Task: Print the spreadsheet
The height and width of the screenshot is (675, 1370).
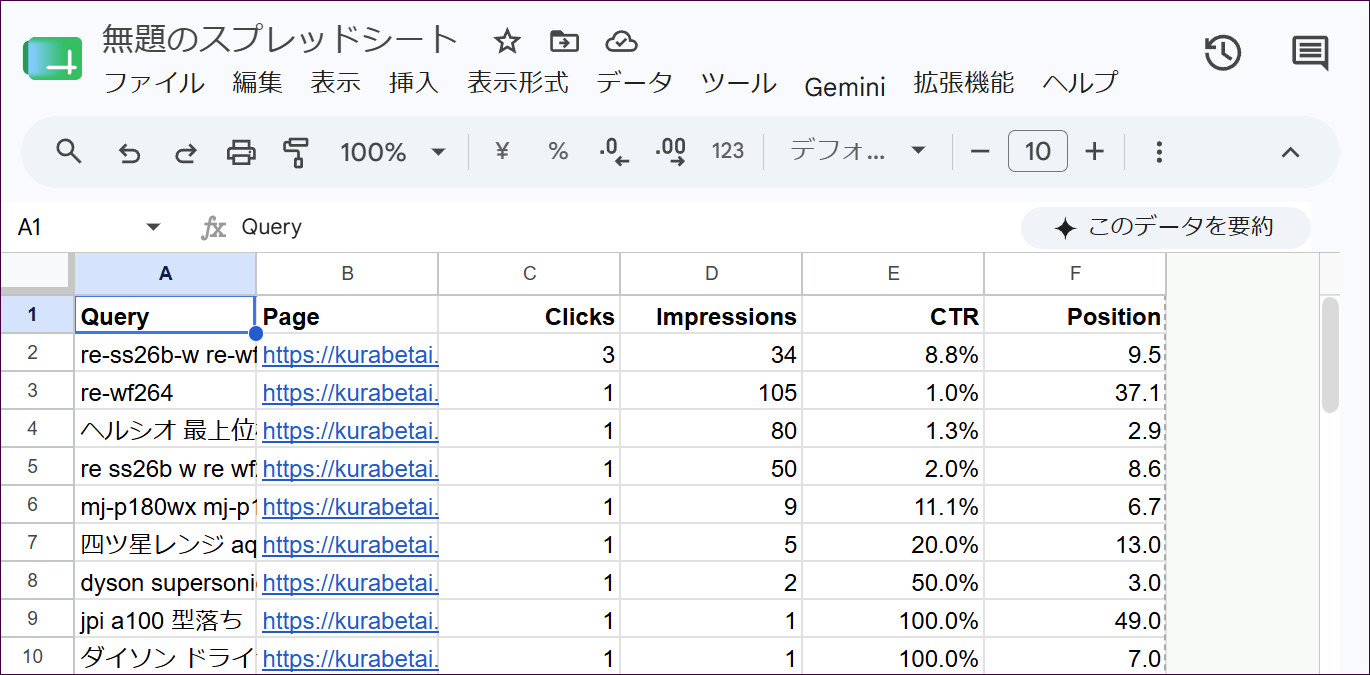Action: pos(241,152)
